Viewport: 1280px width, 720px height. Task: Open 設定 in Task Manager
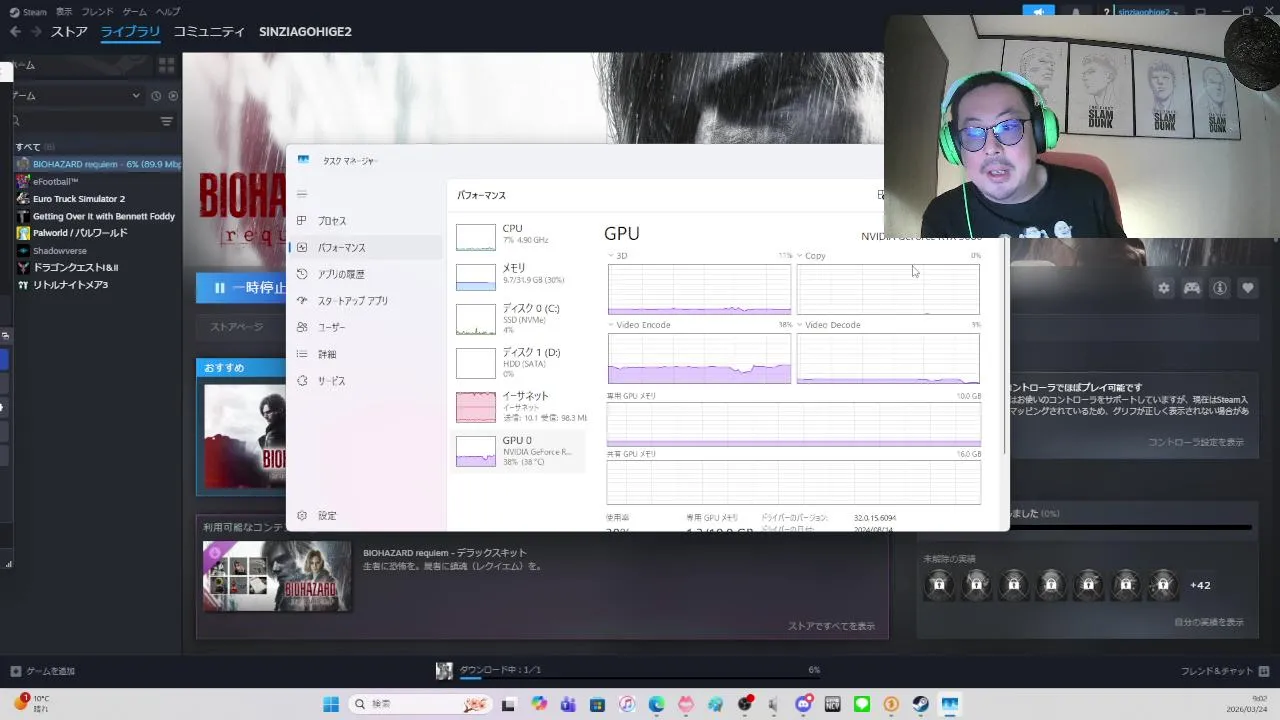366,516
